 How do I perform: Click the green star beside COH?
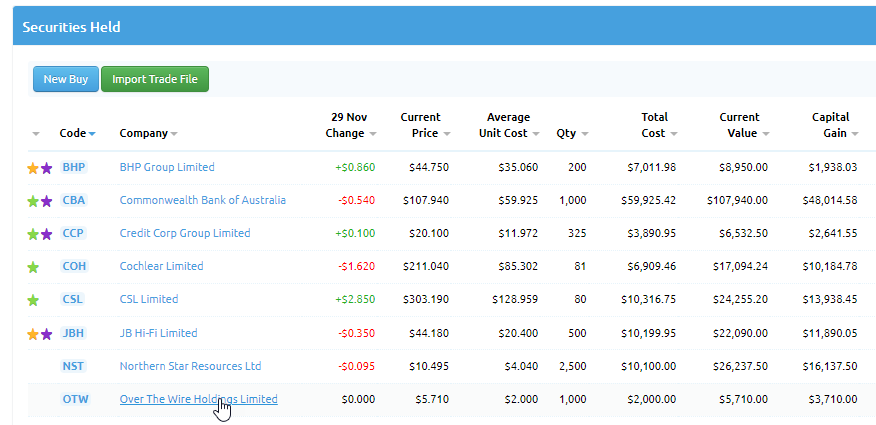point(33,267)
